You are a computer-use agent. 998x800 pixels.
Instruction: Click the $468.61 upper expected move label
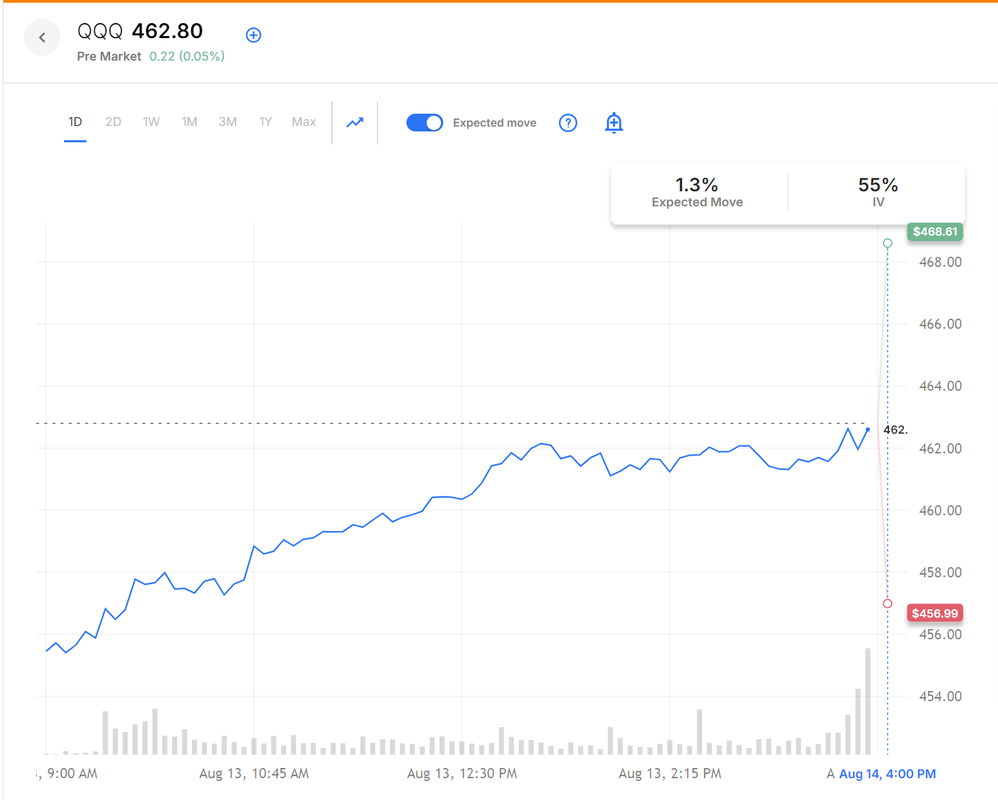tap(935, 232)
